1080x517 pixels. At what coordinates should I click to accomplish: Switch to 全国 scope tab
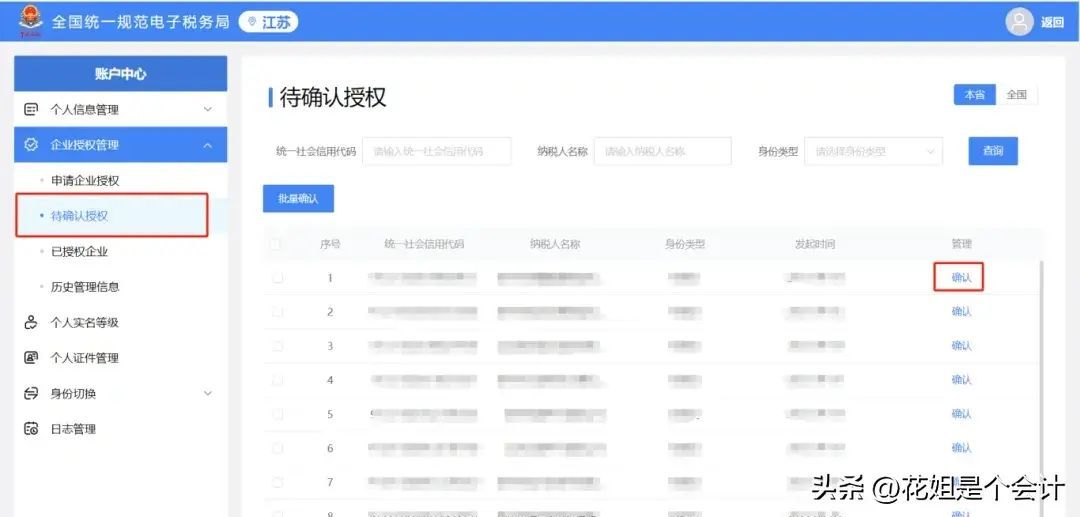pyautogui.click(x=1017, y=95)
